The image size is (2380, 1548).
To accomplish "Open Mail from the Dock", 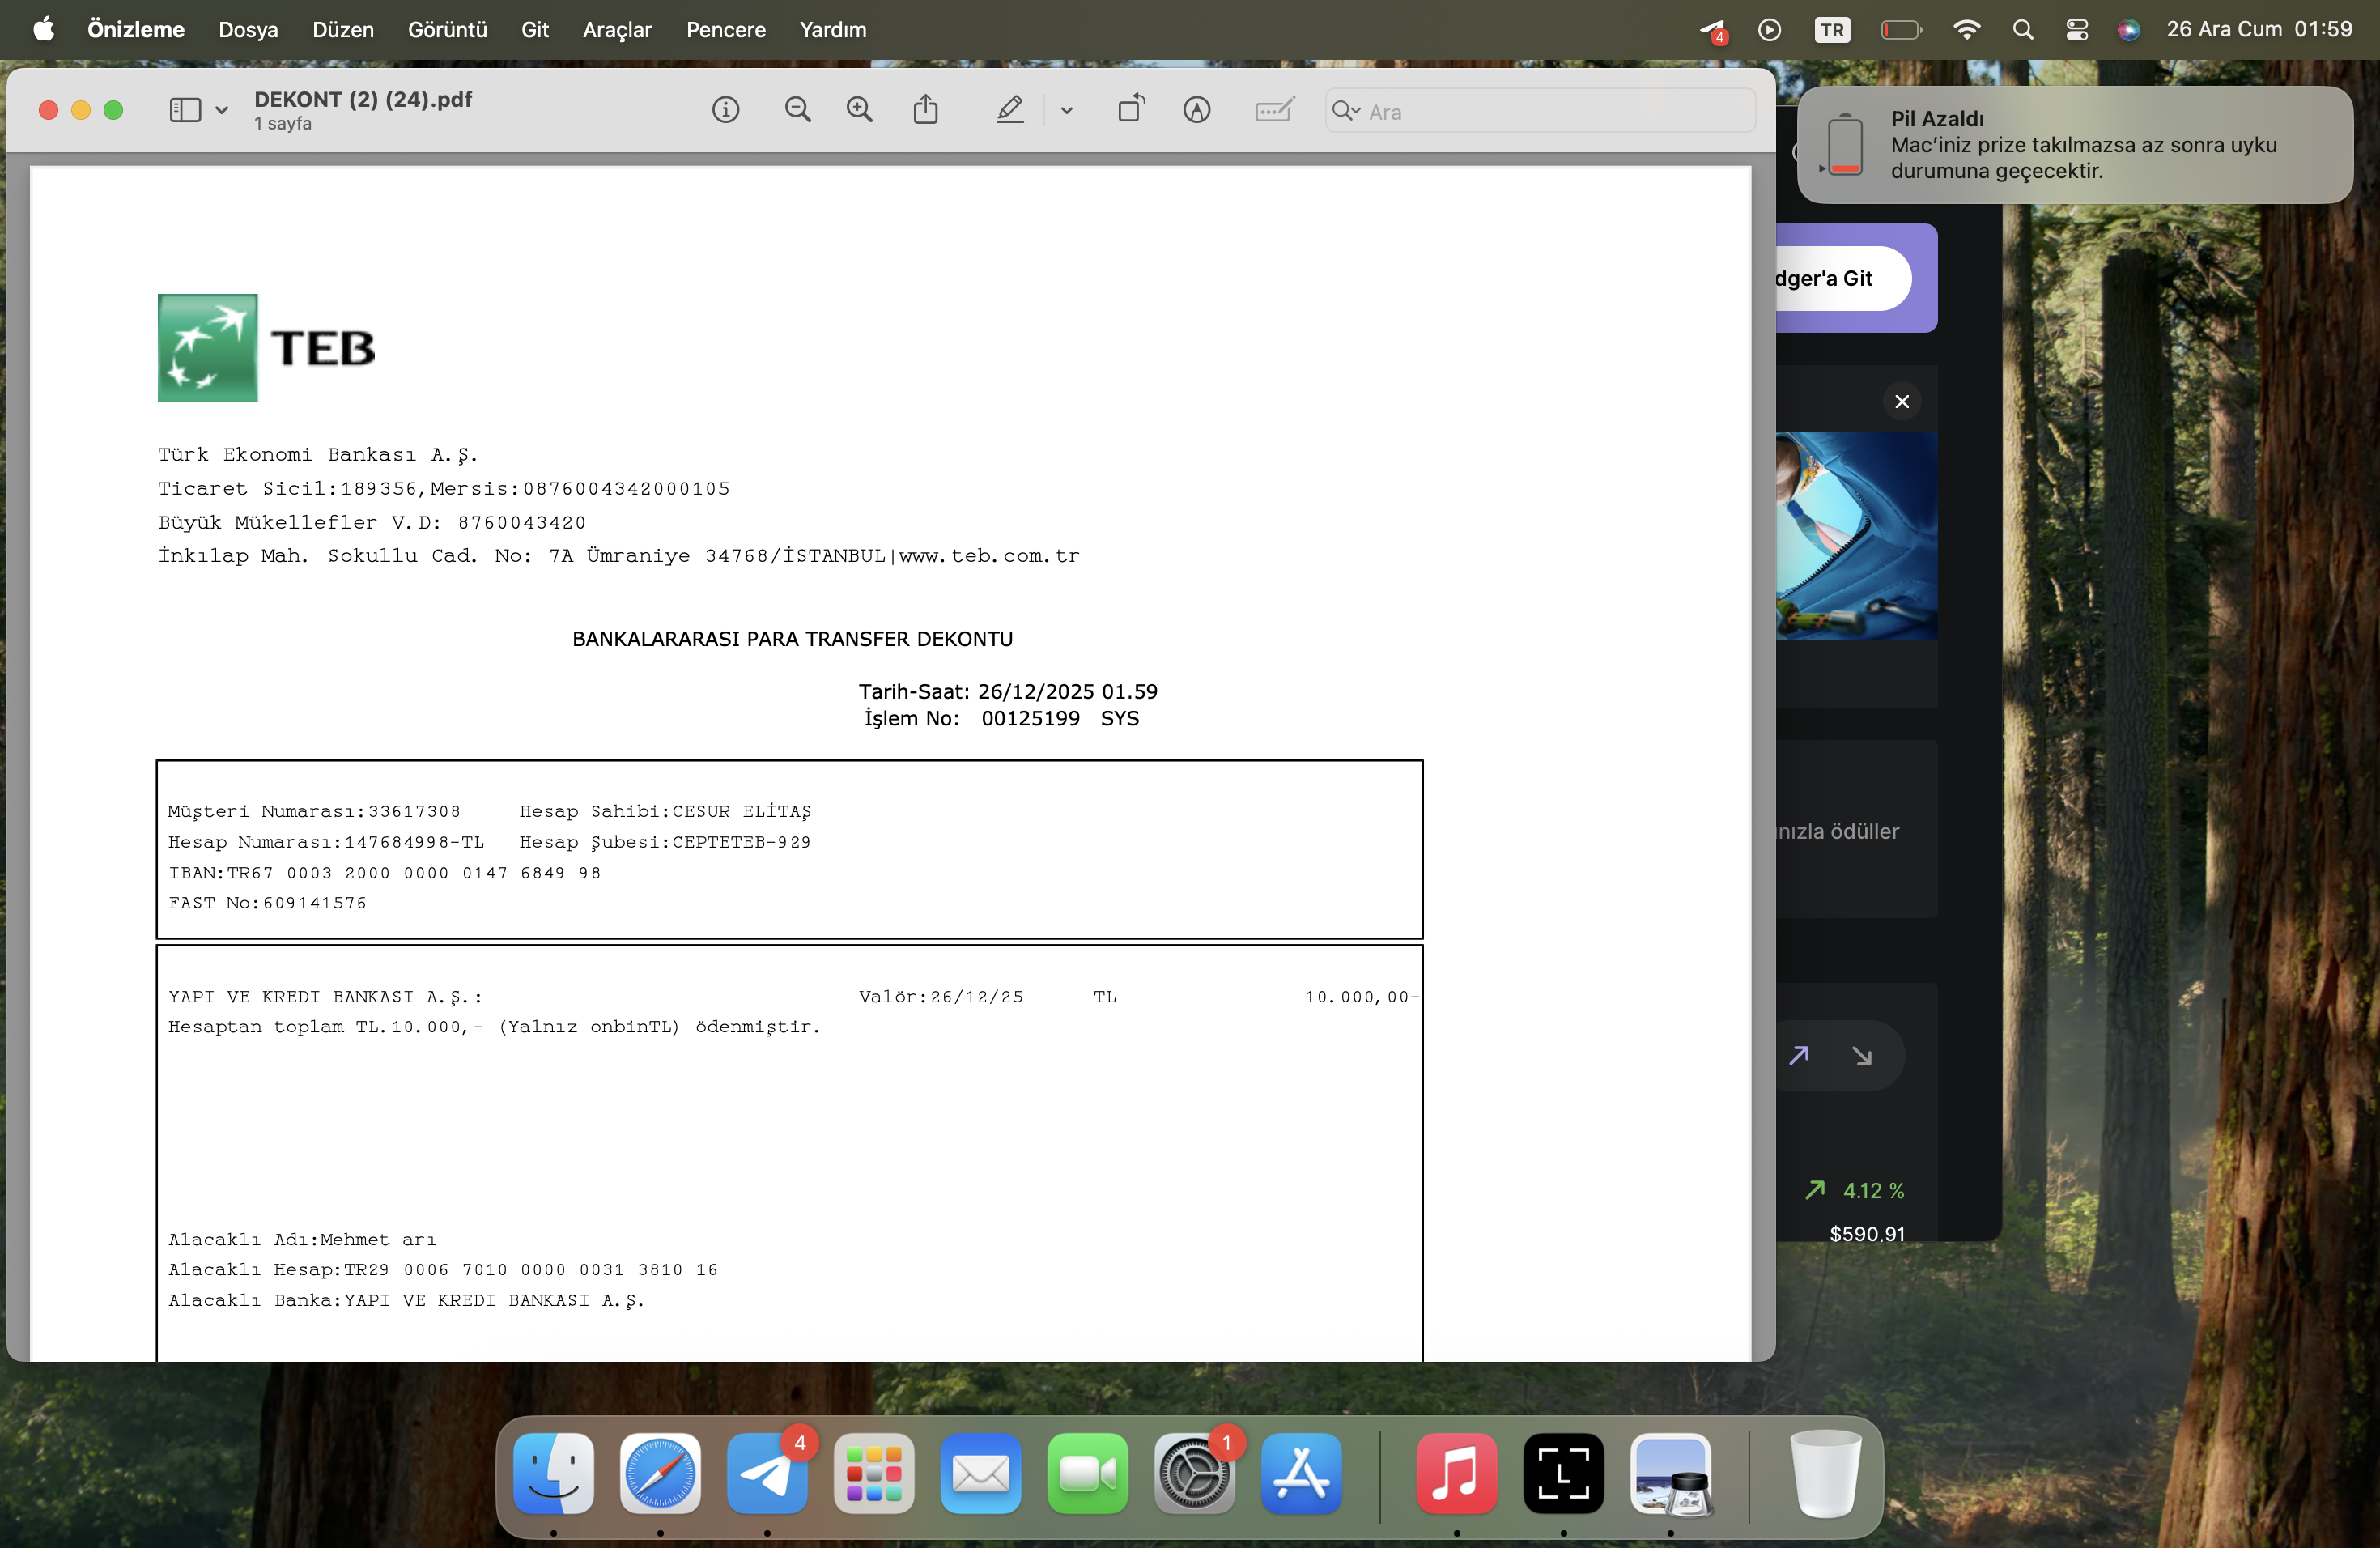I will coord(981,1474).
